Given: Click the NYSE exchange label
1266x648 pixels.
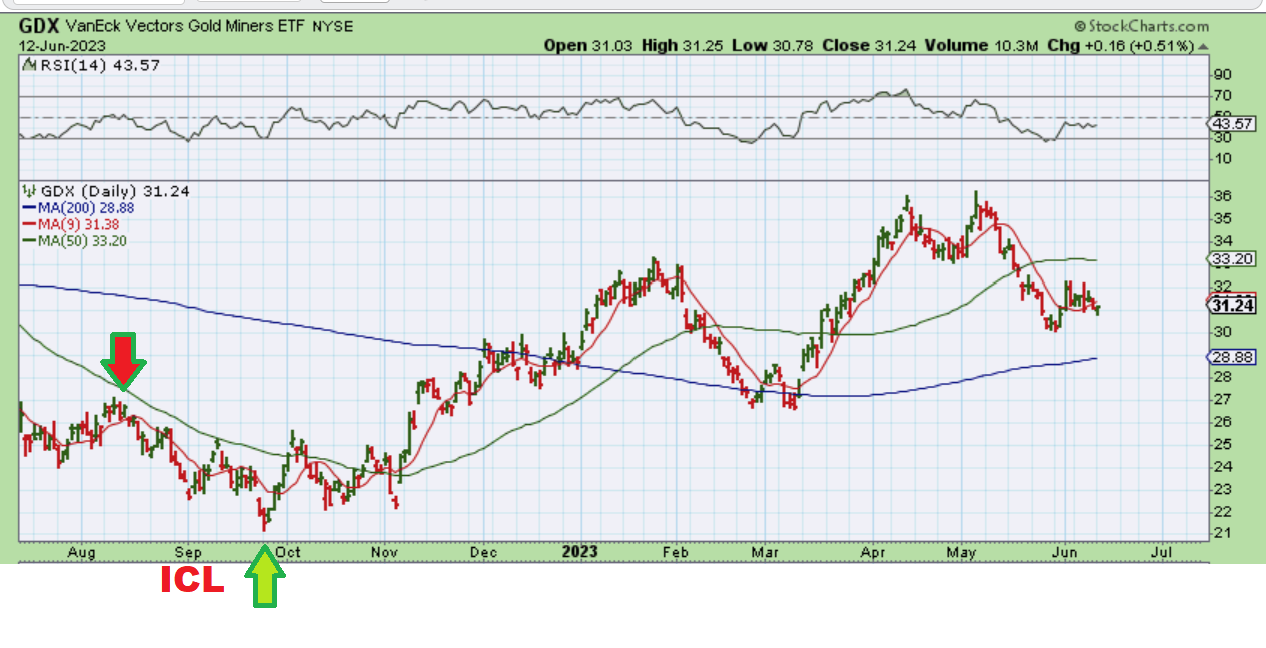Looking at the screenshot, I should pos(334,27).
